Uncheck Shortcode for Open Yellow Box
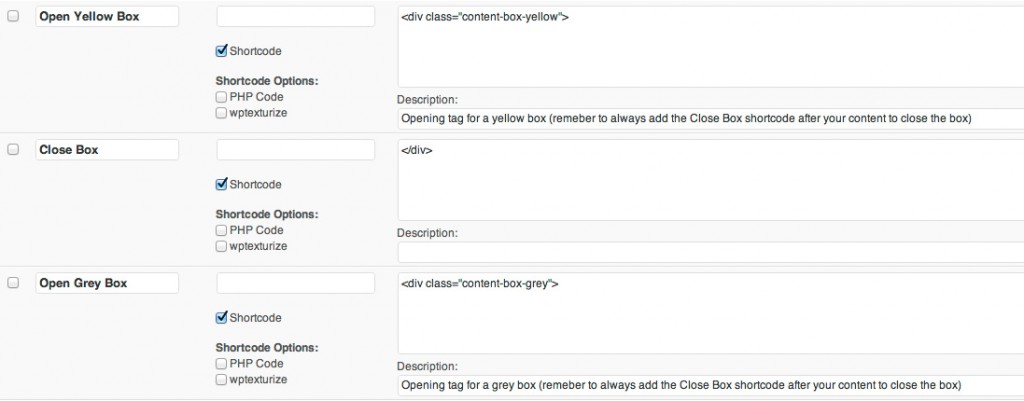 click(221, 50)
